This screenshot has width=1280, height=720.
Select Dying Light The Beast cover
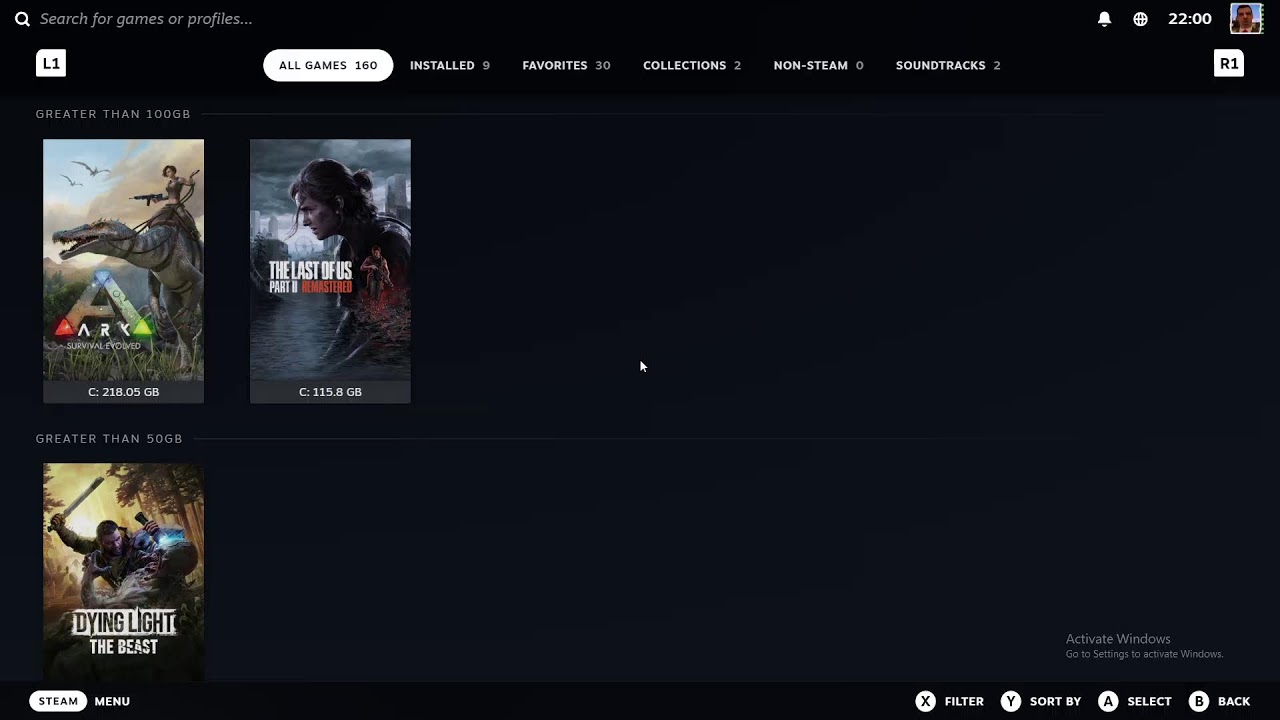pyautogui.click(x=123, y=572)
